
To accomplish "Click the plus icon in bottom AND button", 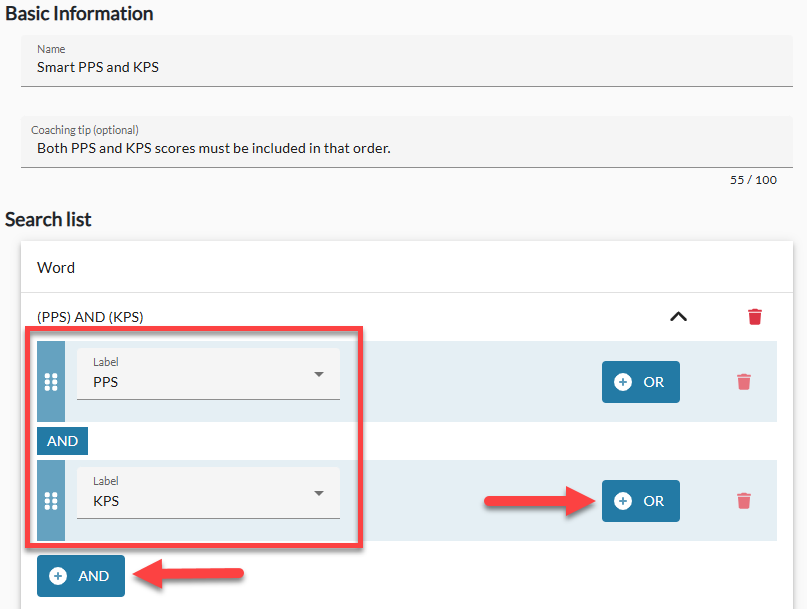I will pyautogui.click(x=58, y=576).
